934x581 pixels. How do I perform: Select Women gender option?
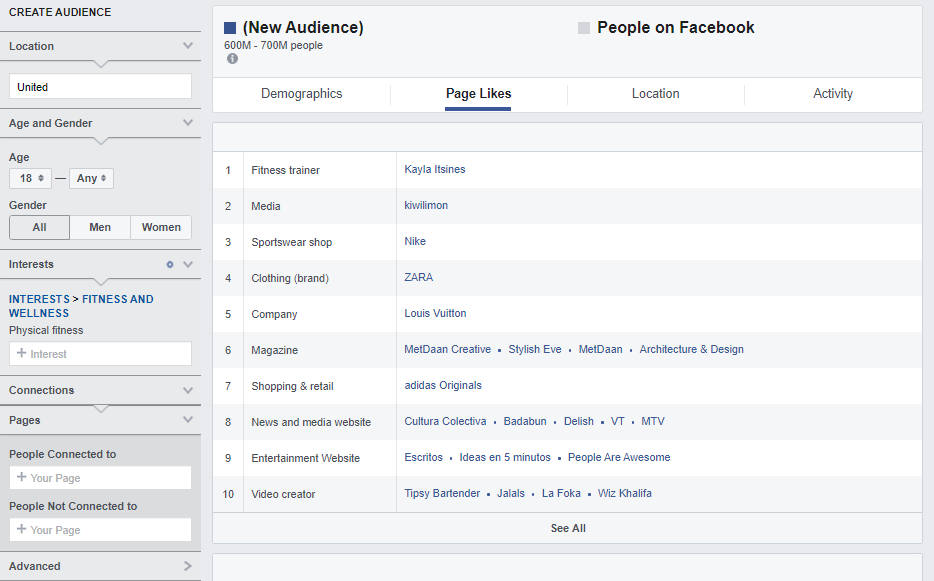(161, 227)
